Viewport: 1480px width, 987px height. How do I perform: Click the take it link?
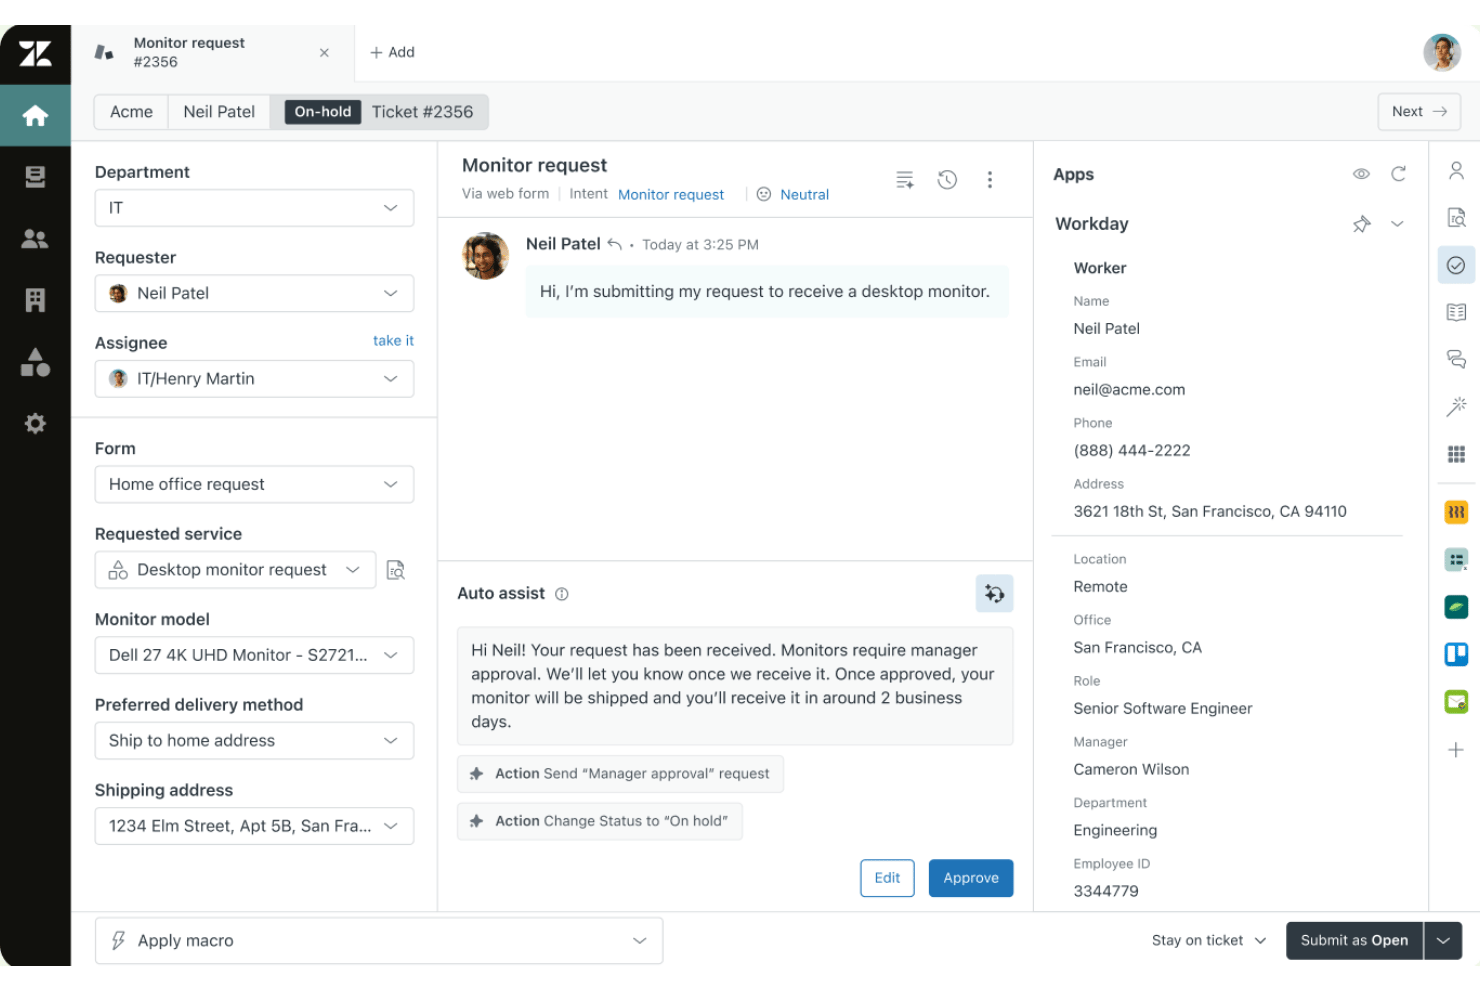393,341
